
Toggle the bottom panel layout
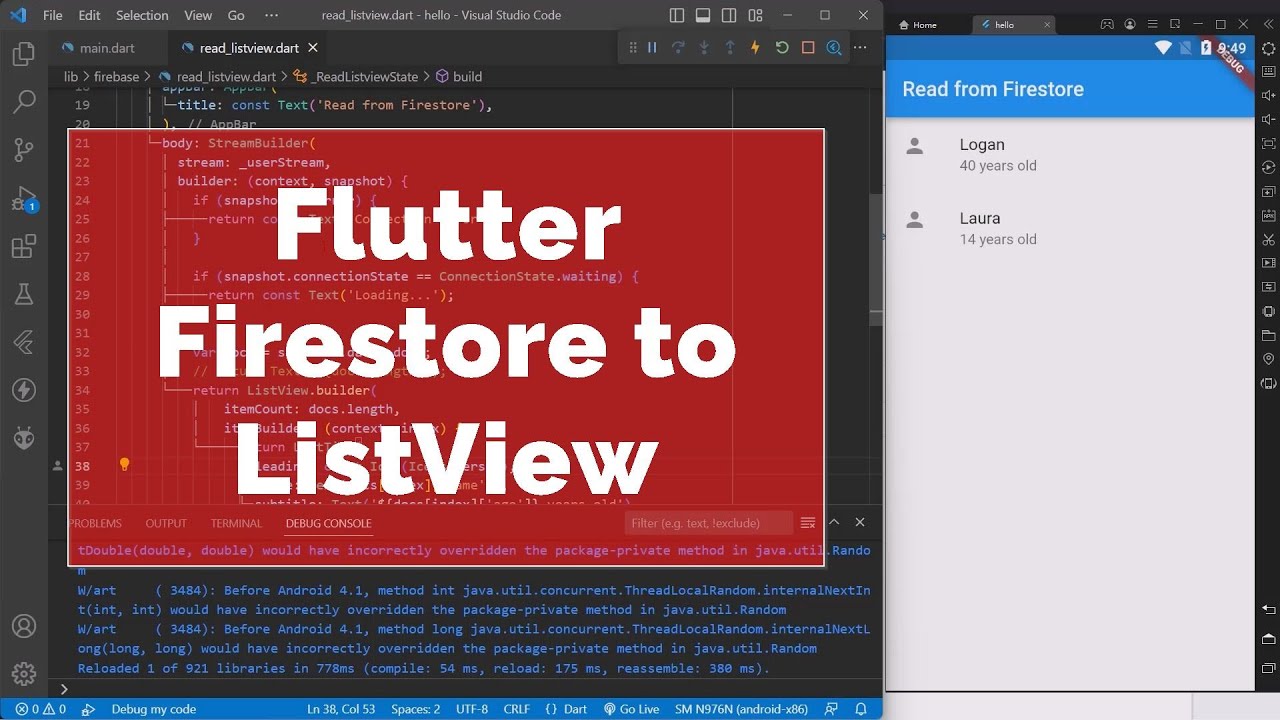703,15
